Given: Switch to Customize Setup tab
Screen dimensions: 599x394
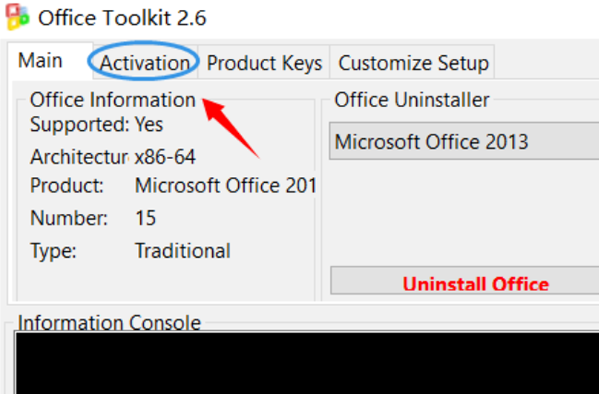Looking at the screenshot, I should [x=413, y=63].
